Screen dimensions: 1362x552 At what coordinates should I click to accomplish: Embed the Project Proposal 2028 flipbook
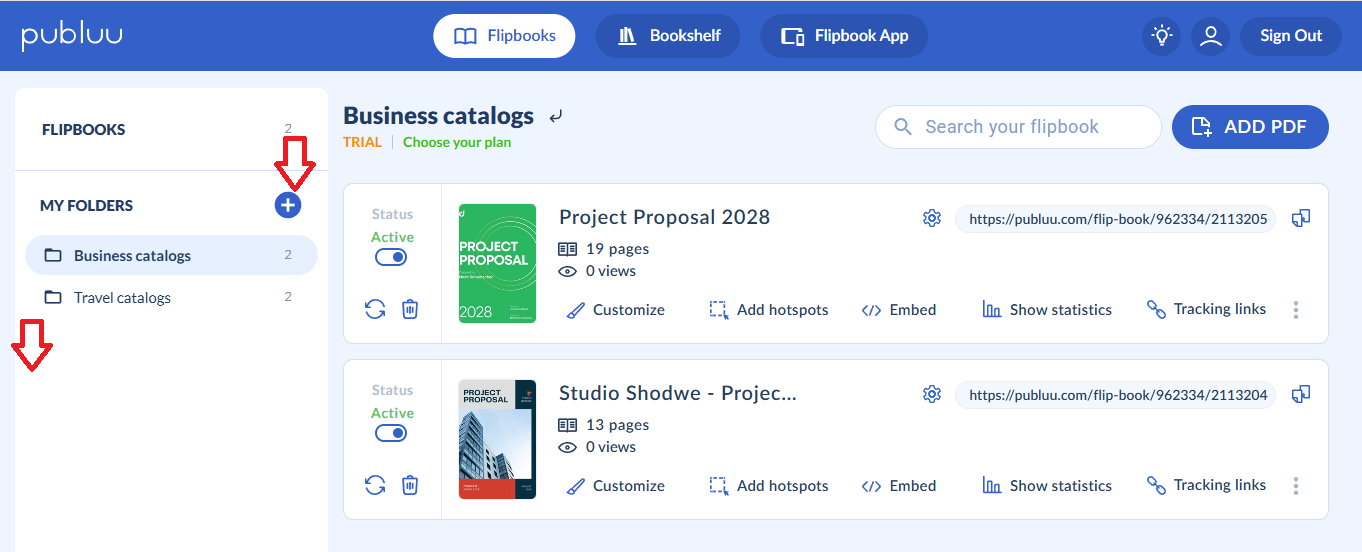[899, 310]
